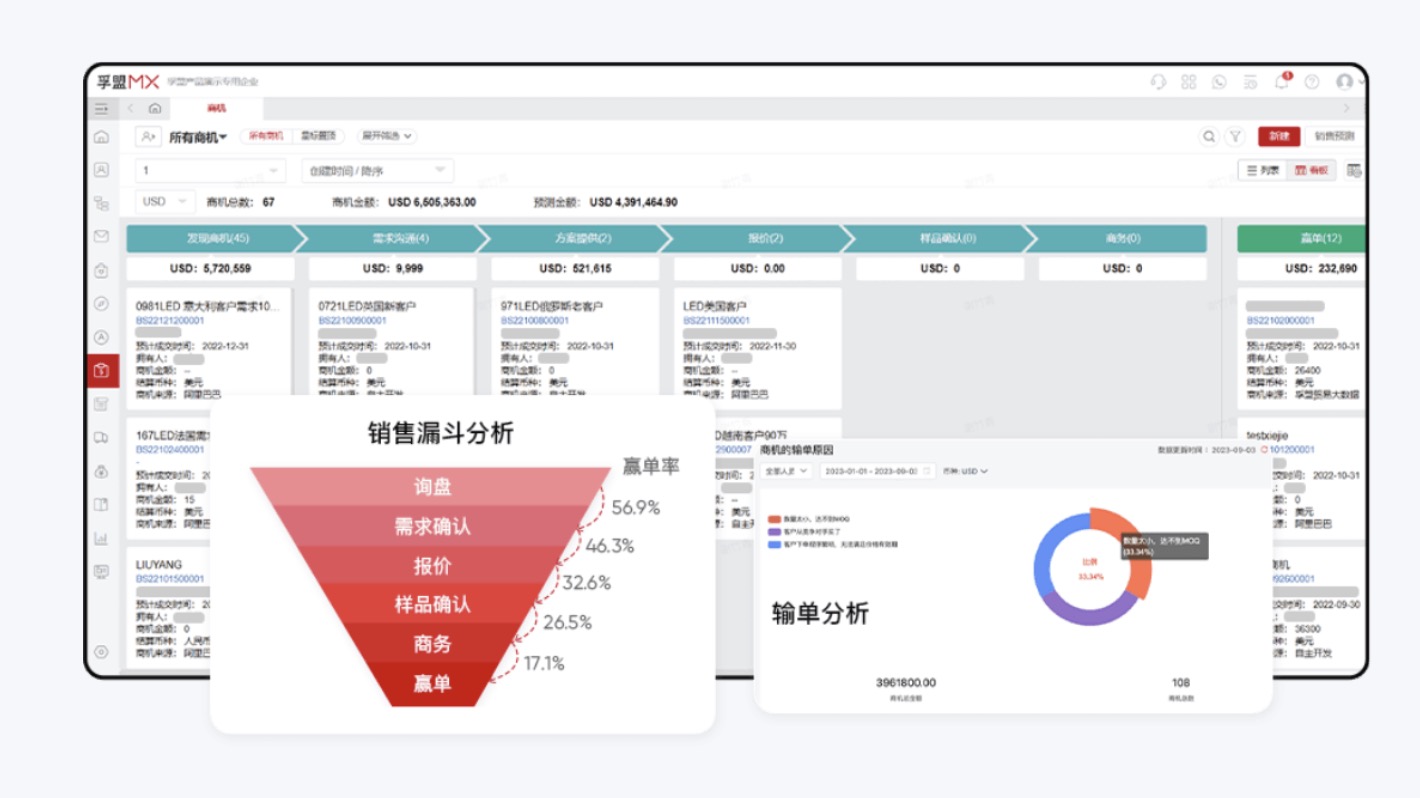
Task: Open the WhatsApp icon in the top bar
Action: click(x=1218, y=82)
